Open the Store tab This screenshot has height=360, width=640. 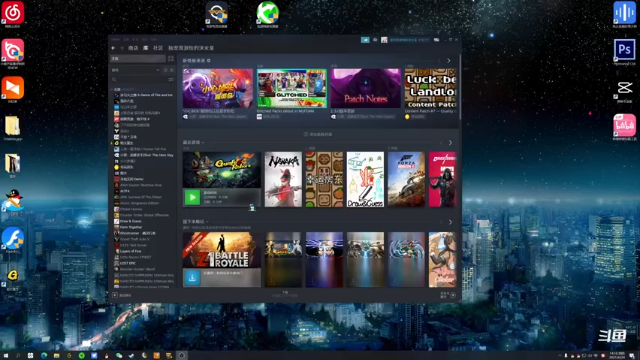point(133,48)
